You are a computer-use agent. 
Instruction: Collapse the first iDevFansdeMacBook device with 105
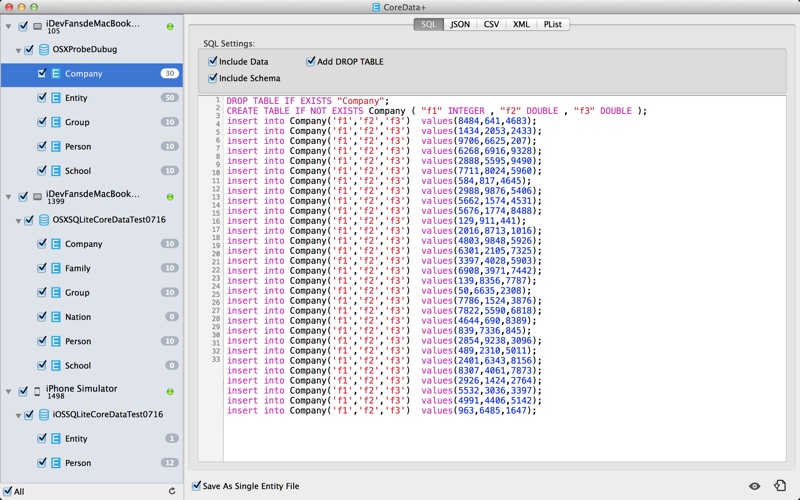point(9,26)
